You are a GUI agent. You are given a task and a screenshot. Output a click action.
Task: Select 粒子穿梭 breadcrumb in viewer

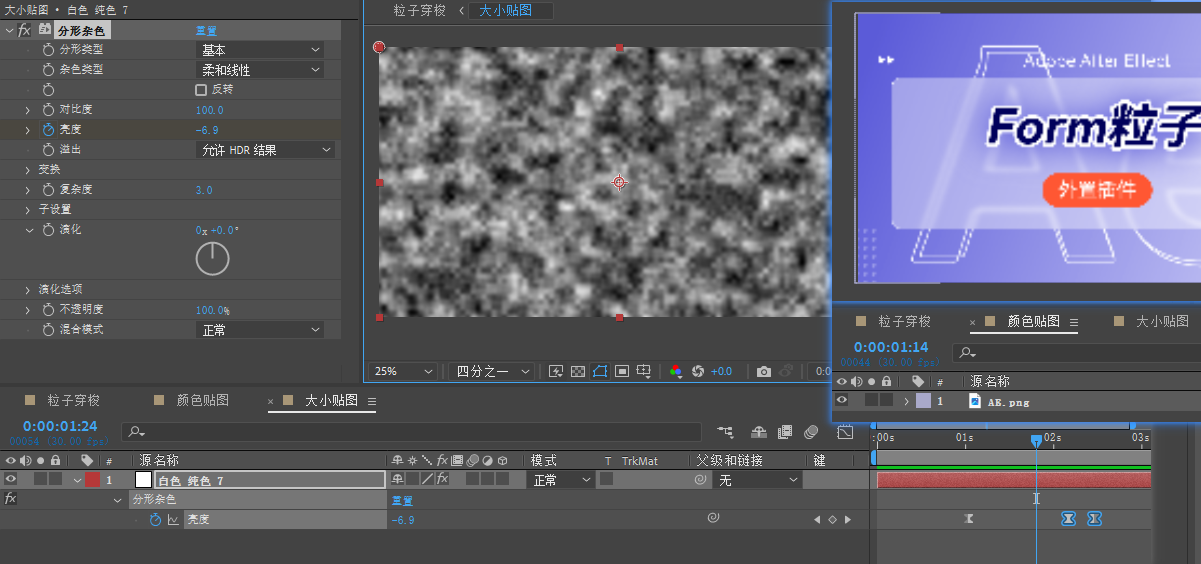[420, 11]
